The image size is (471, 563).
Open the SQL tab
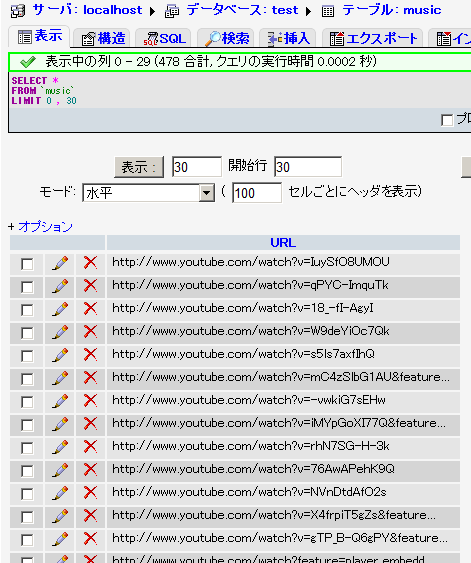coord(164,38)
